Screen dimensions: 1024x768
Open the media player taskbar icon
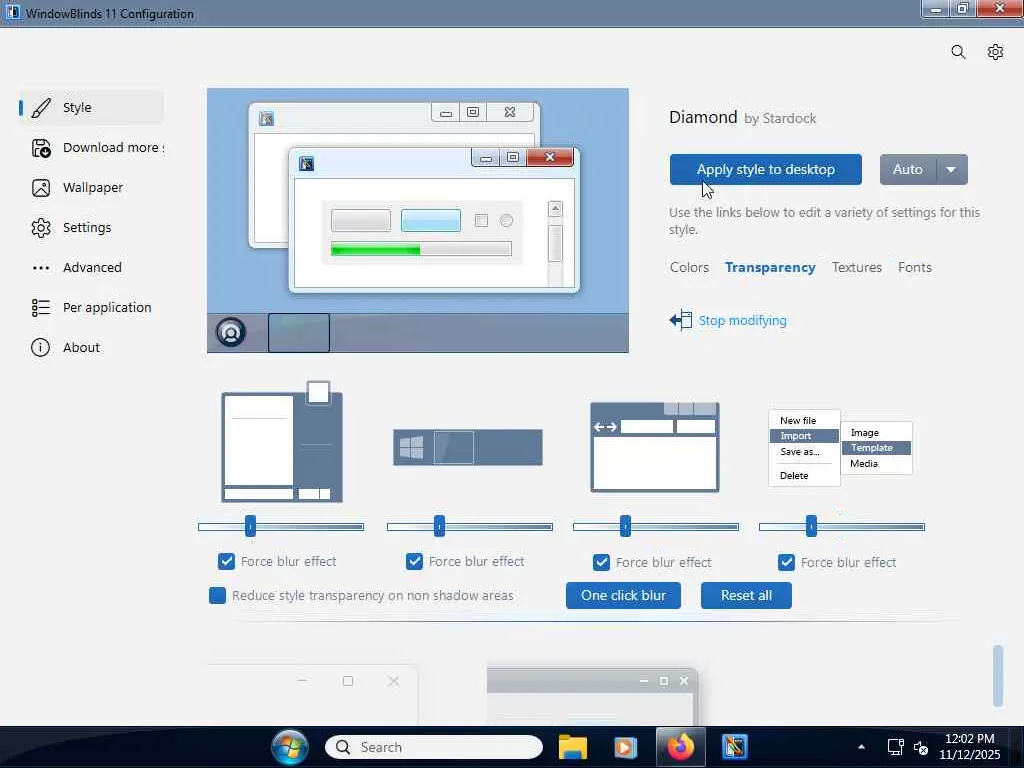point(625,747)
